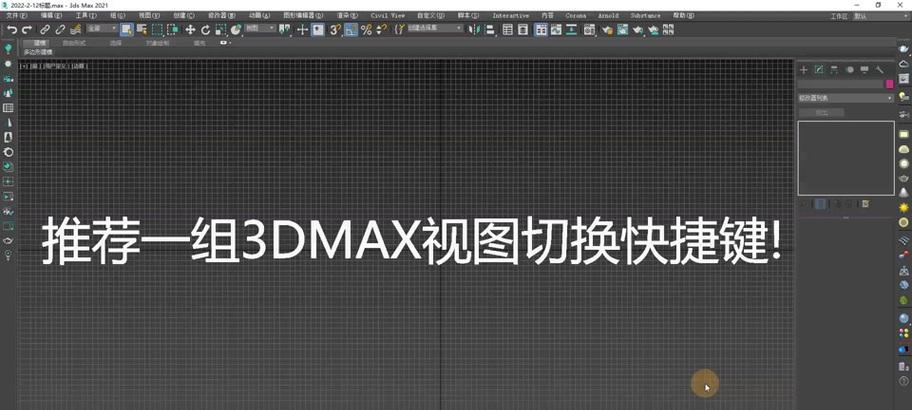Switch to the Motion command panel tab
The height and width of the screenshot is (410, 912).
850,70
